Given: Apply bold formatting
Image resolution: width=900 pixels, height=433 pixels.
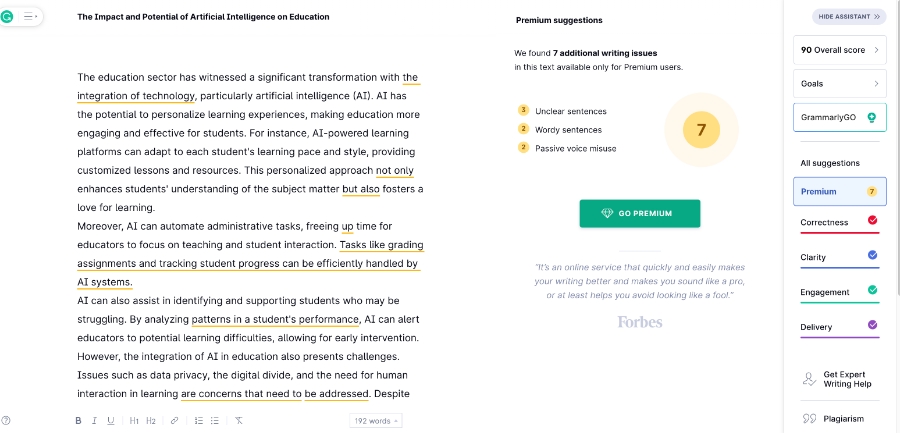Looking at the screenshot, I should (78, 421).
